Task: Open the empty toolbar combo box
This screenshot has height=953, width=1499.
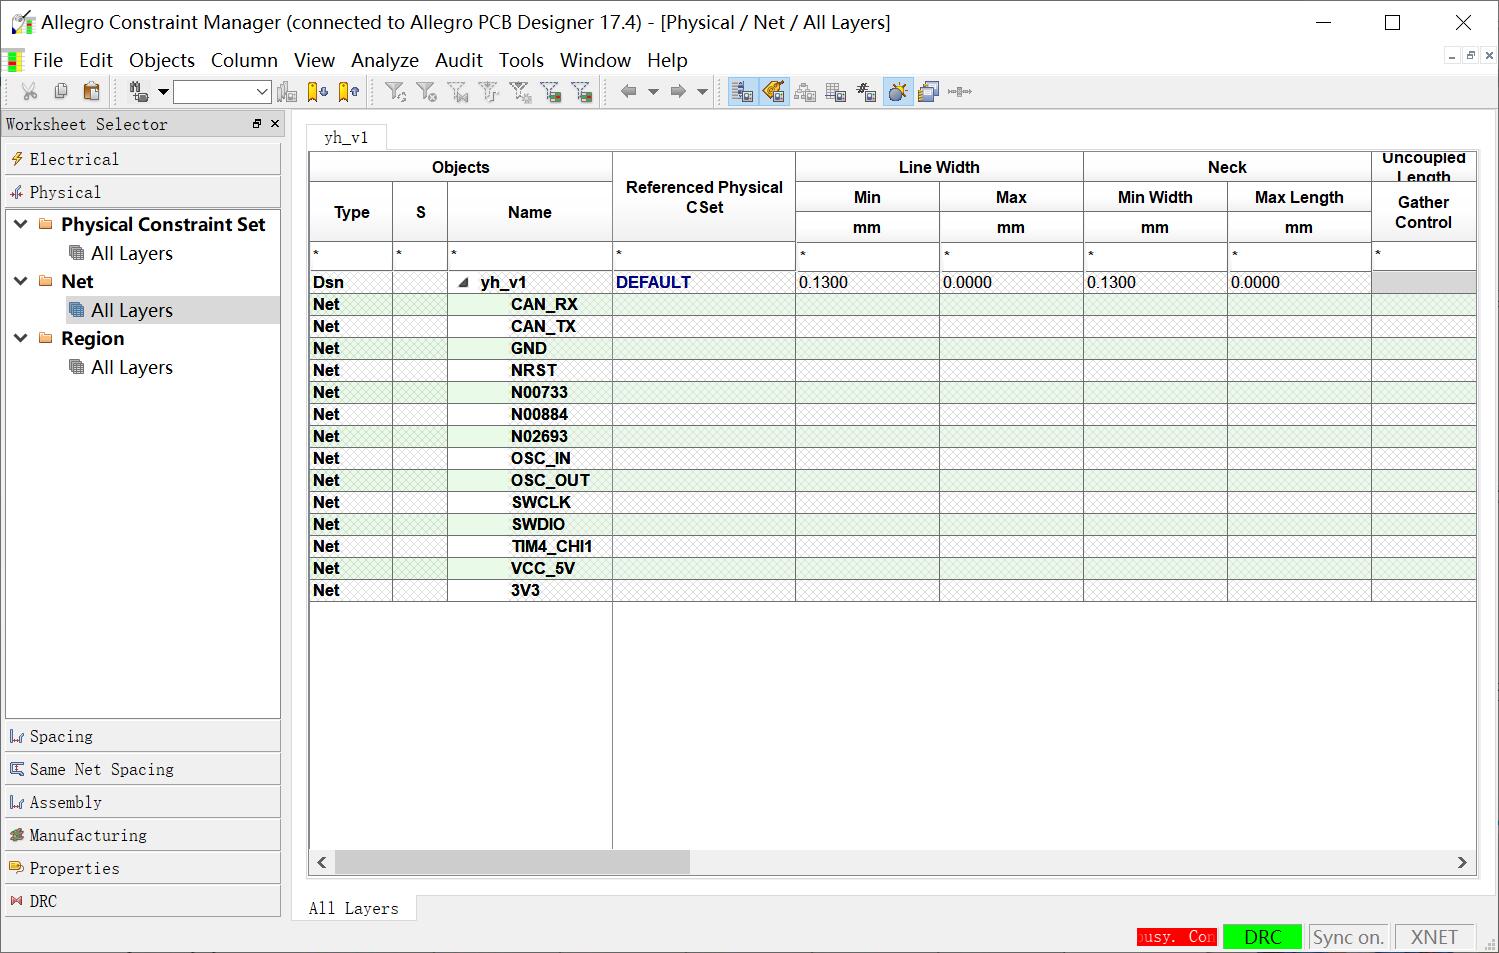Action: click(222, 92)
